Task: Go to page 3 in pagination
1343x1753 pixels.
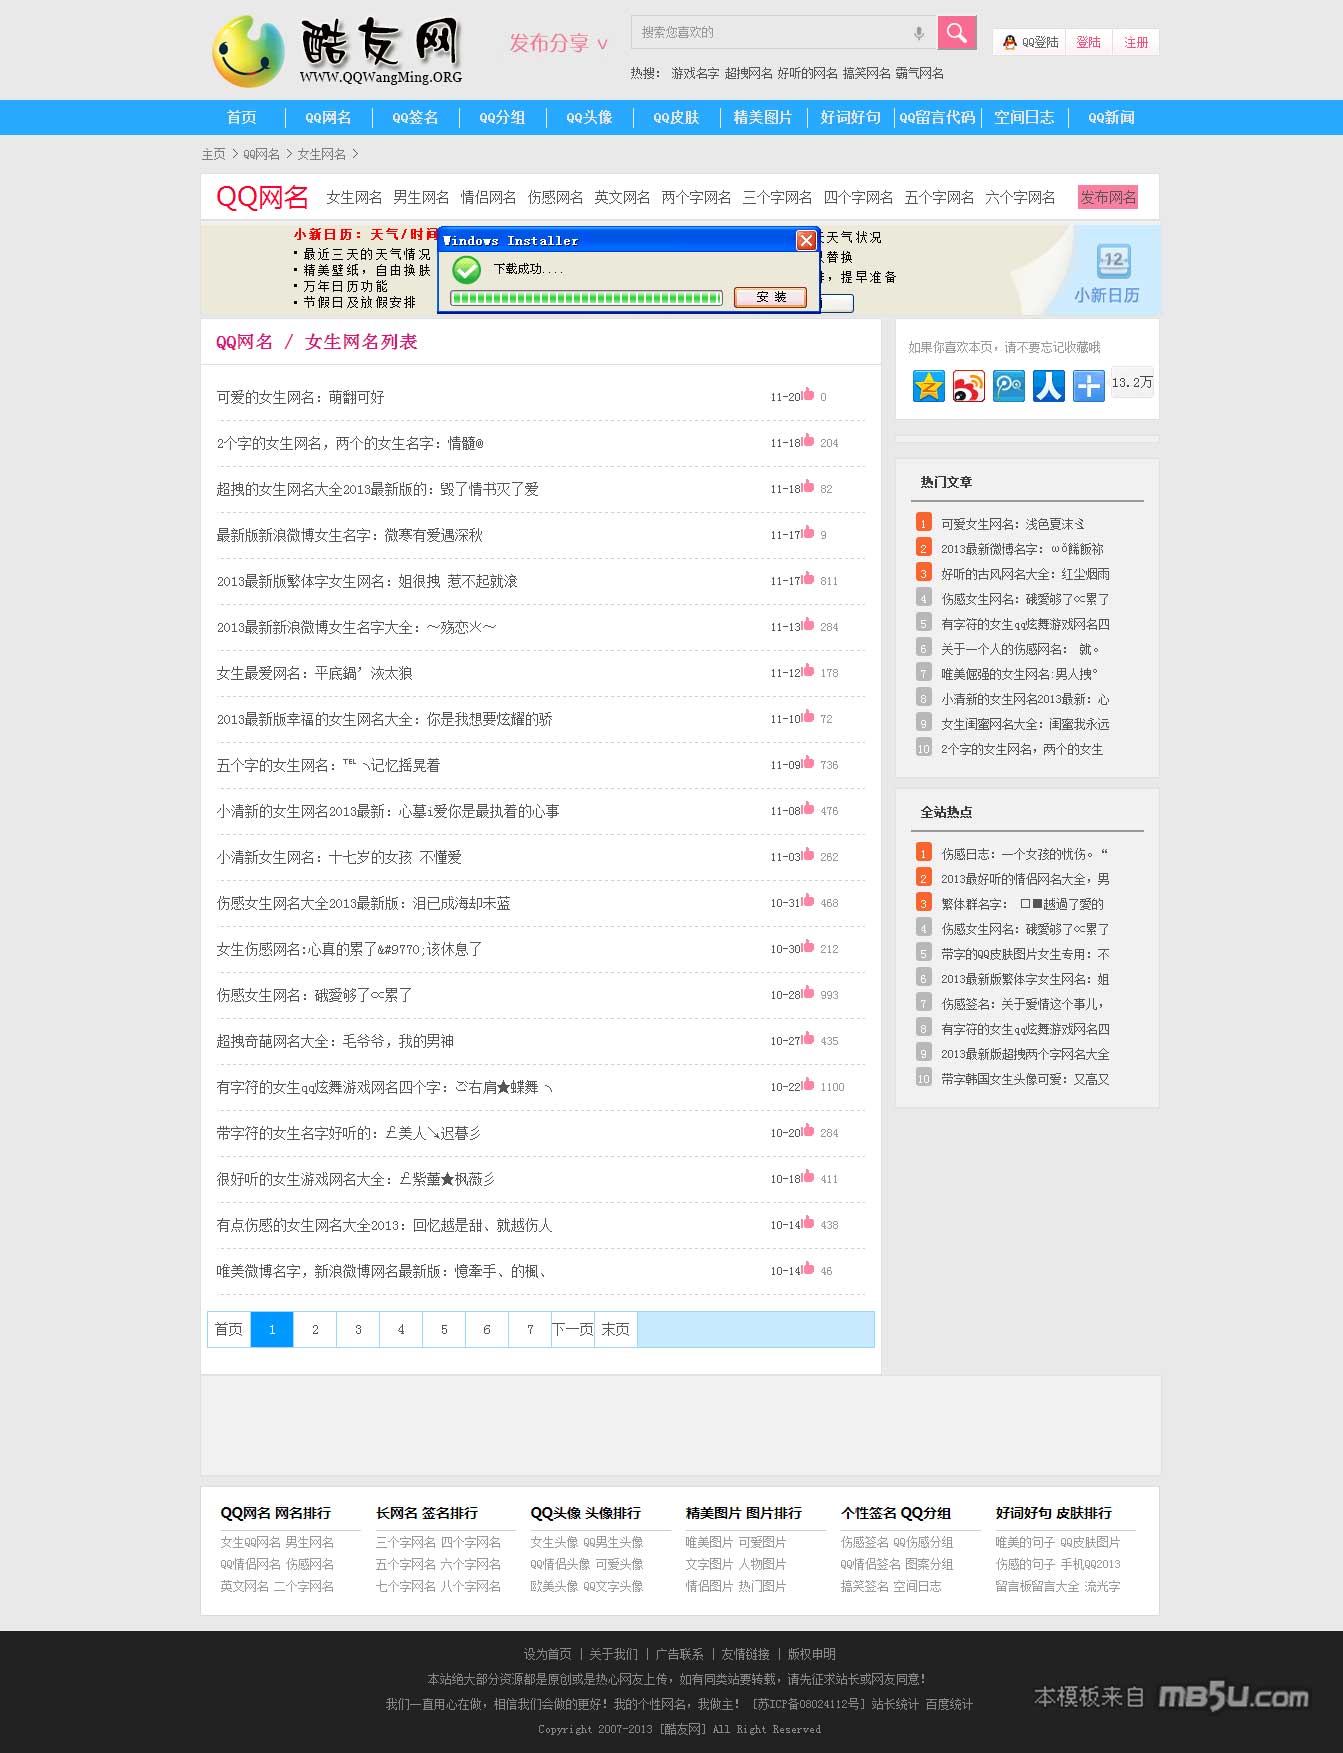Action: 358,1329
